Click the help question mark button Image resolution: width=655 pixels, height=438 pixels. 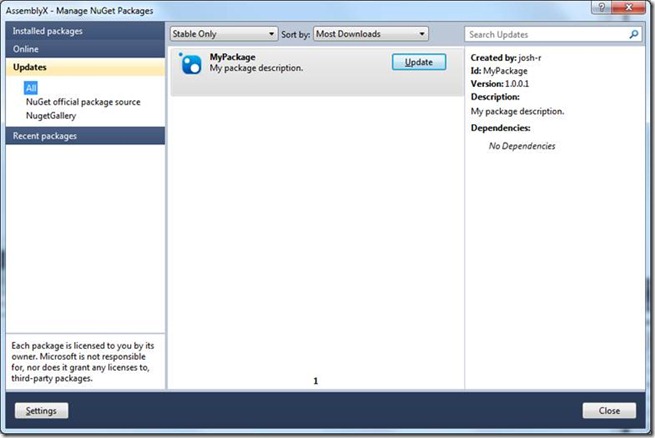click(x=602, y=7)
